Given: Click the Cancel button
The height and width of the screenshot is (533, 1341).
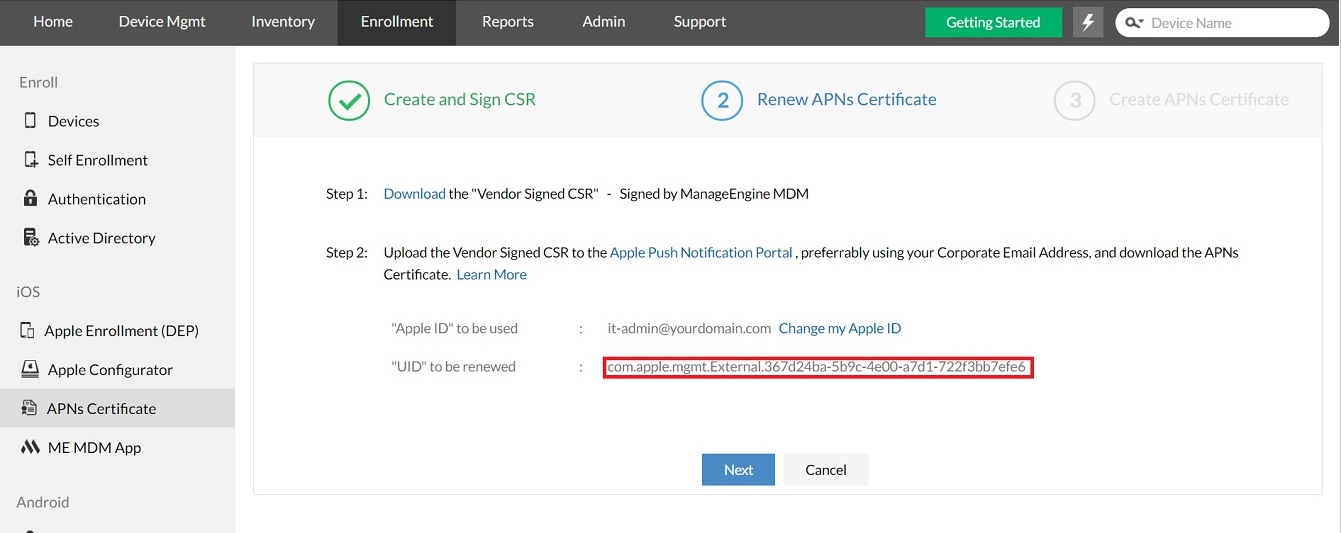Looking at the screenshot, I should pyautogui.click(x=826, y=469).
